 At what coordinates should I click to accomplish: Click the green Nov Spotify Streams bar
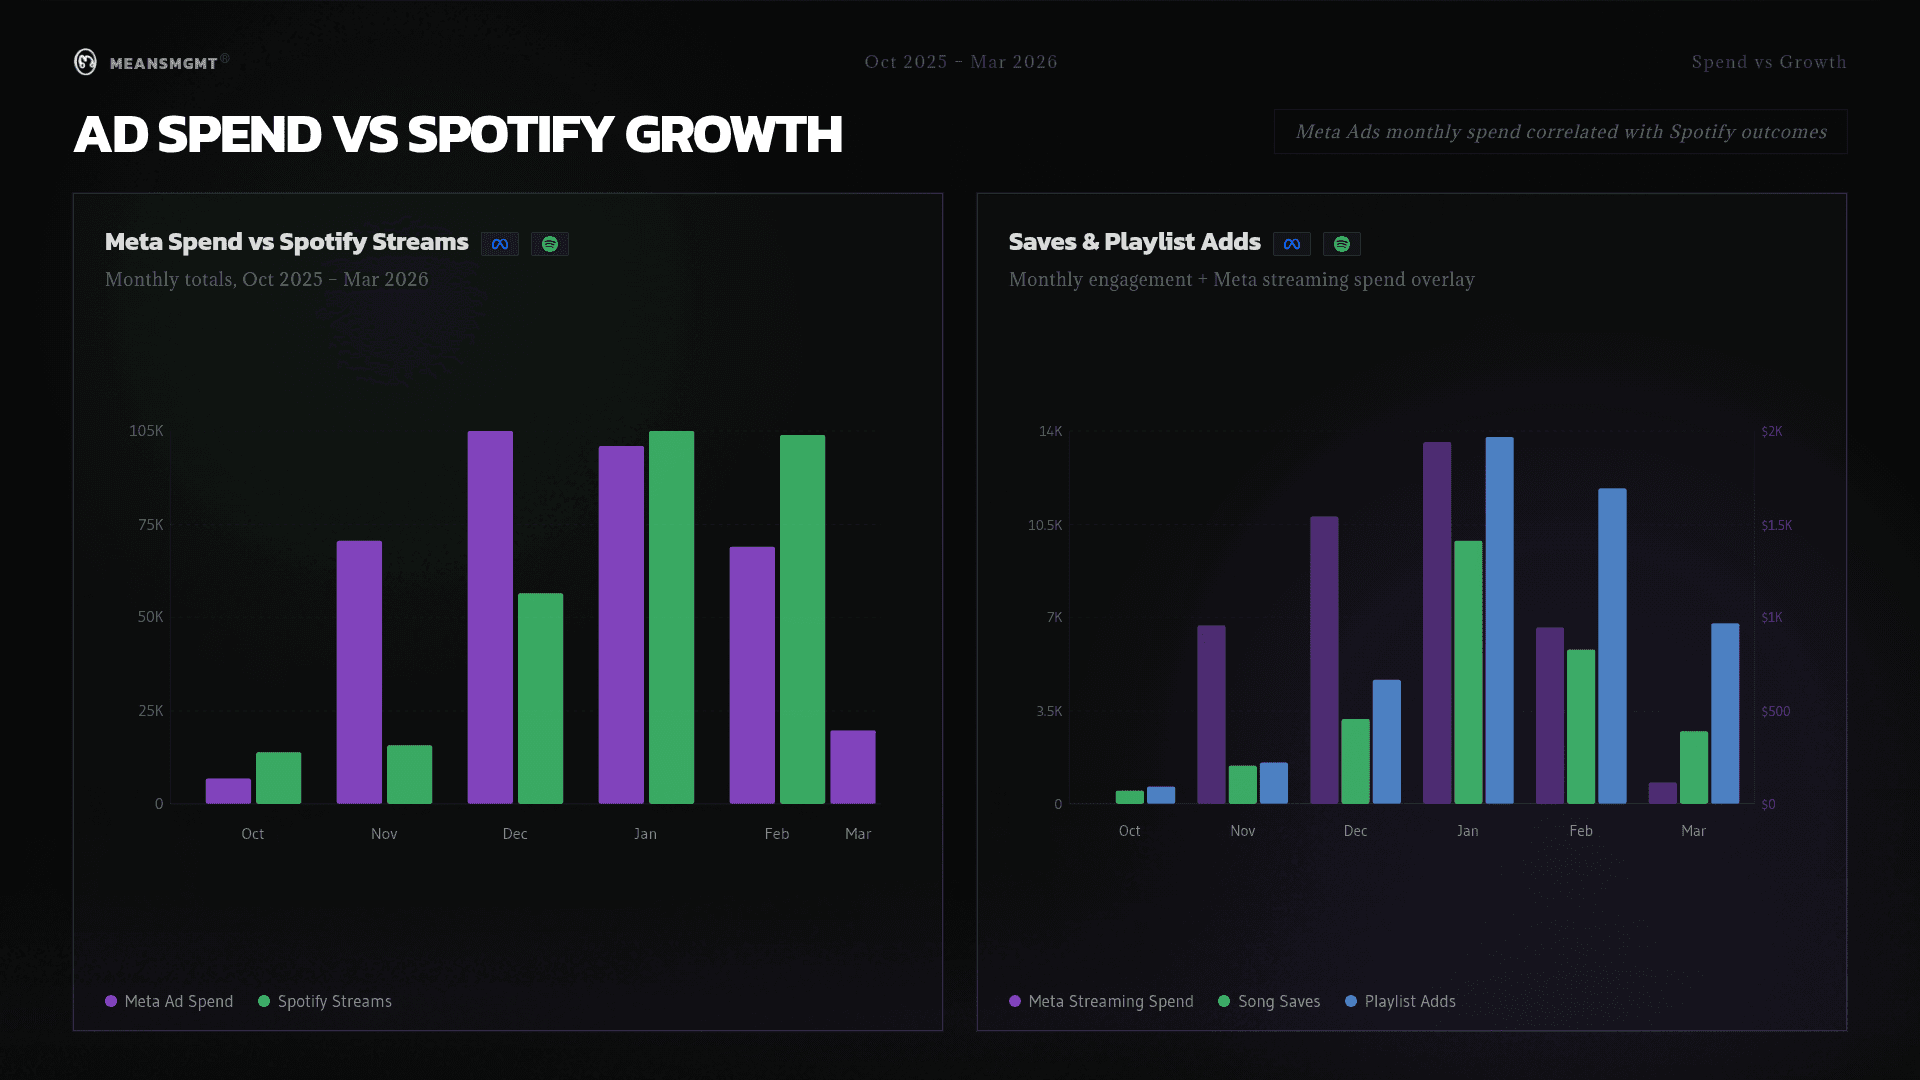click(x=409, y=774)
